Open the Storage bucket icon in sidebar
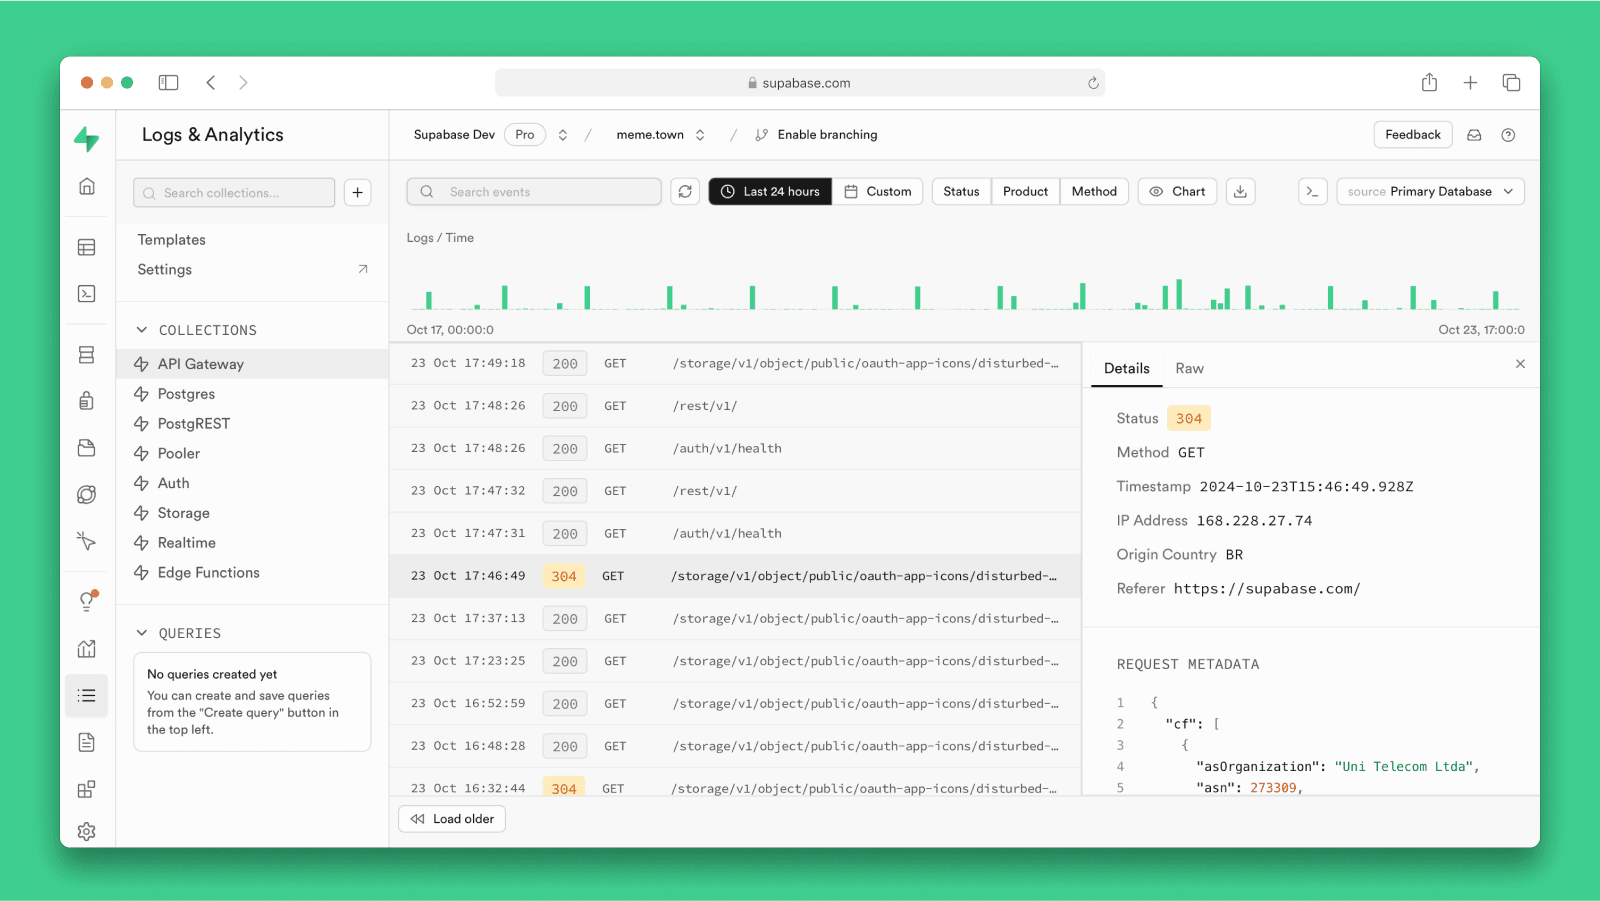The height and width of the screenshot is (901, 1600). click(x=87, y=448)
